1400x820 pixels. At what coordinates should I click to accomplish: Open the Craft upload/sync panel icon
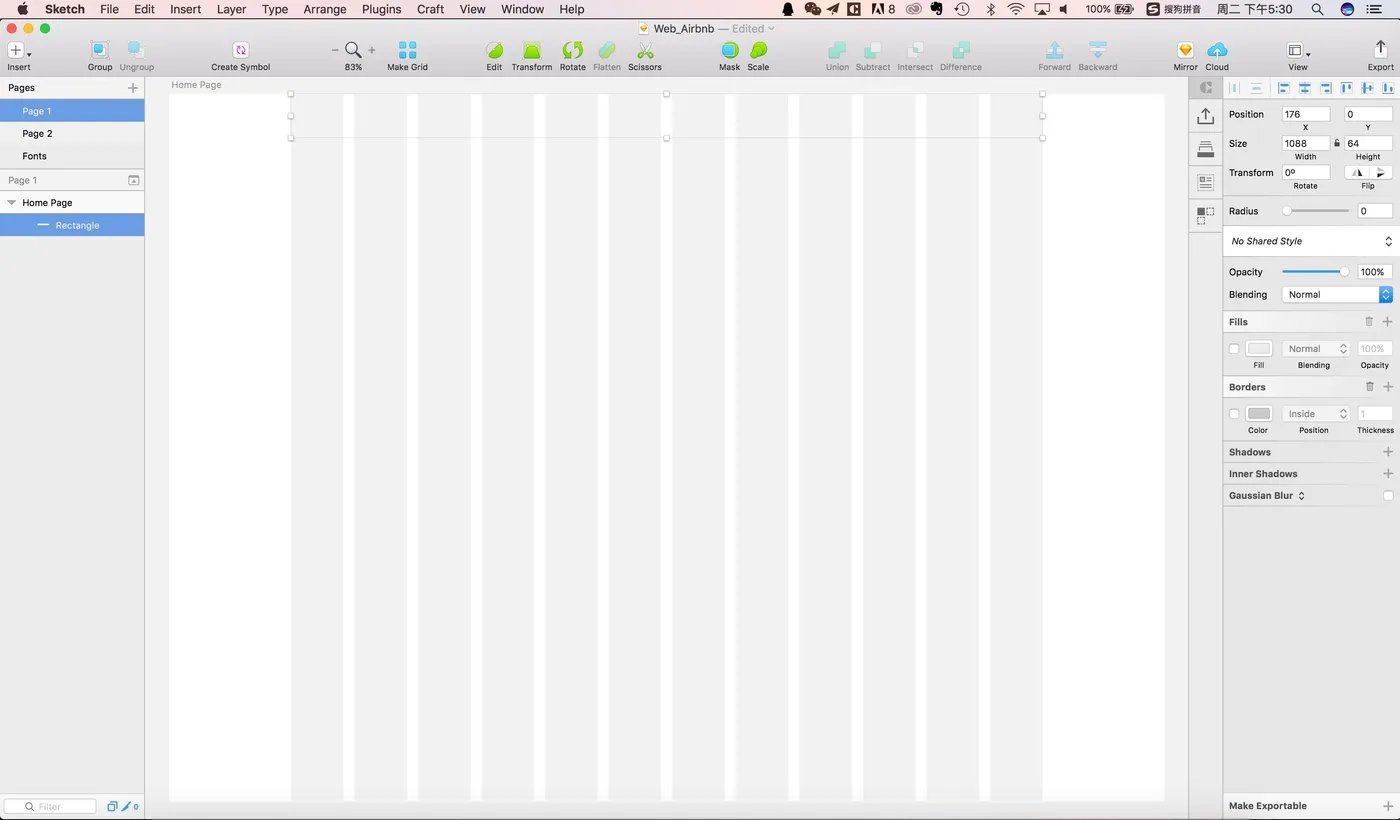[1206, 116]
